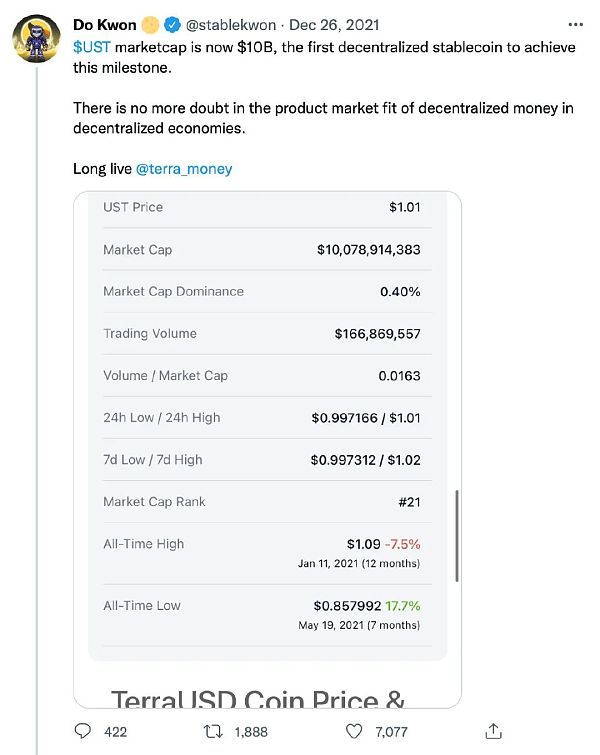Click the 1,888 retweets count
This screenshot has height=755, width=600.
pyautogui.click(x=250, y=732)
